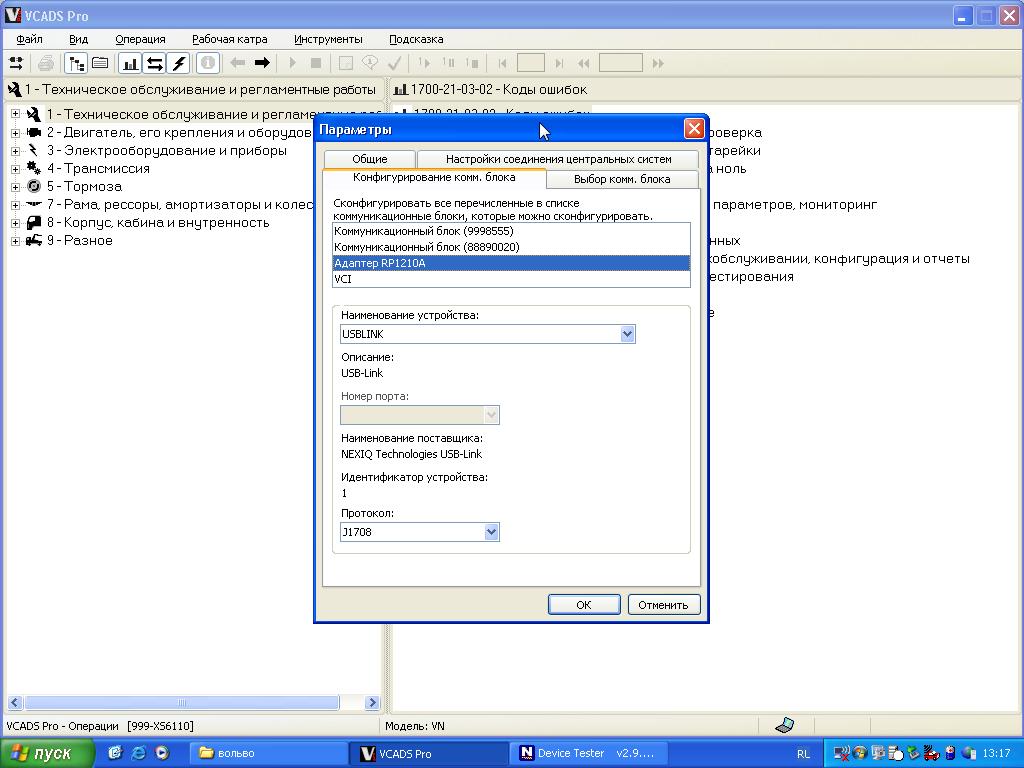Select the tree view toolbar icon
The image size is (1024, 768).
(76, 63)
